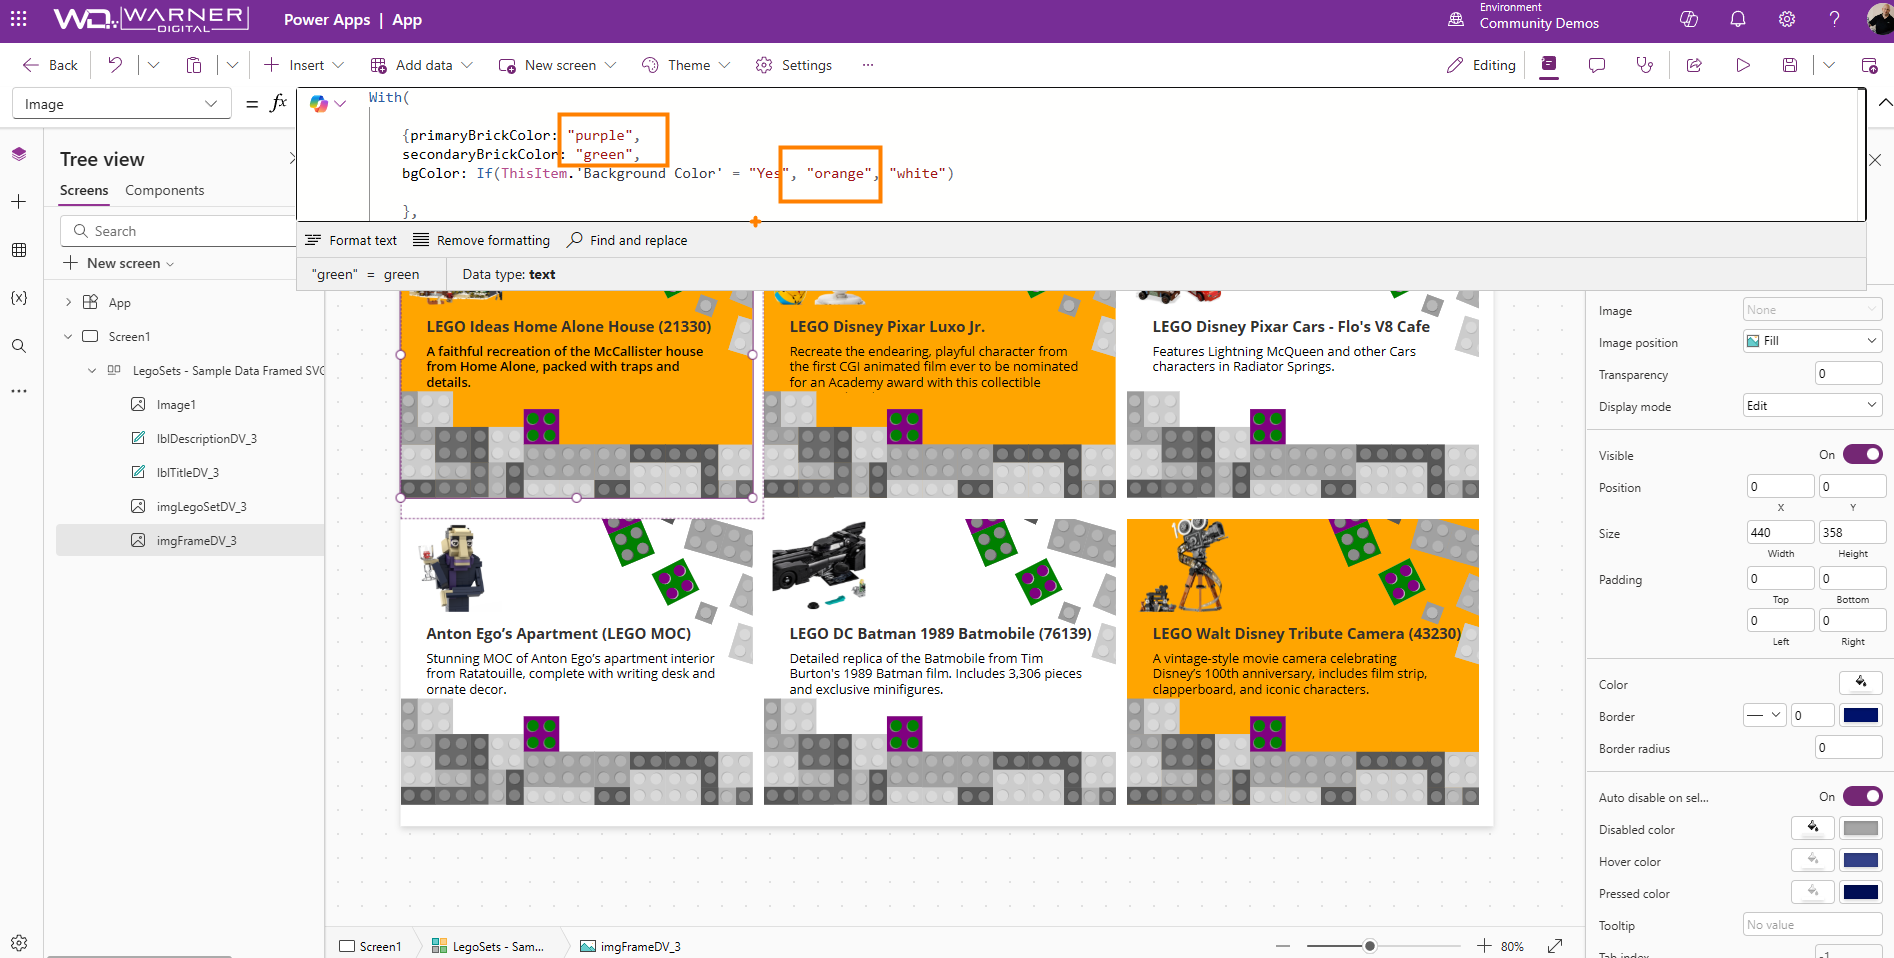1894x958 pixels.
Task: Click the paste clipboard icon
Action: click(x=194, y=65)
